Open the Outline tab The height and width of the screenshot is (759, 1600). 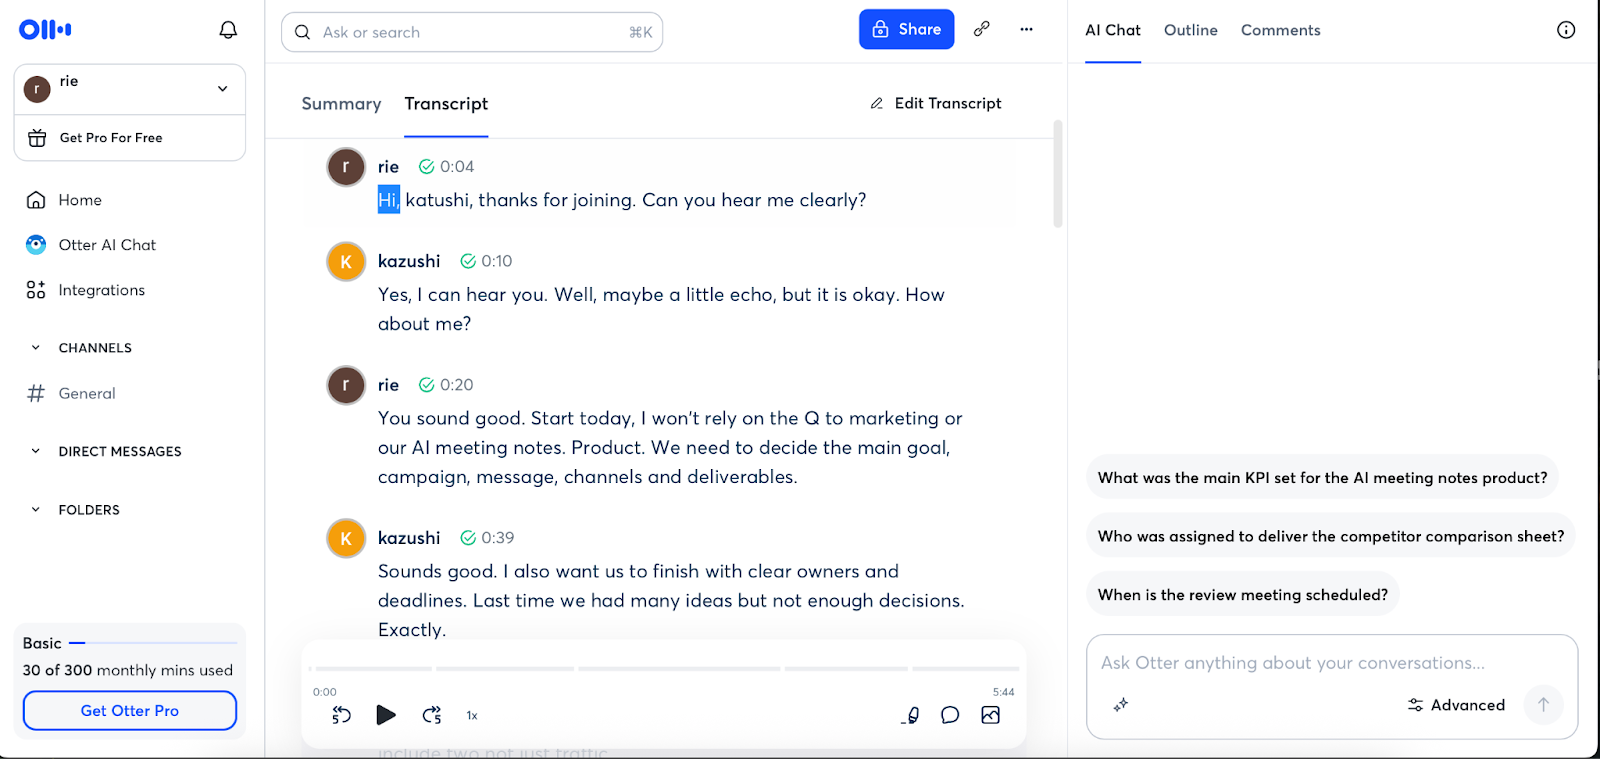click(1190, 30)
